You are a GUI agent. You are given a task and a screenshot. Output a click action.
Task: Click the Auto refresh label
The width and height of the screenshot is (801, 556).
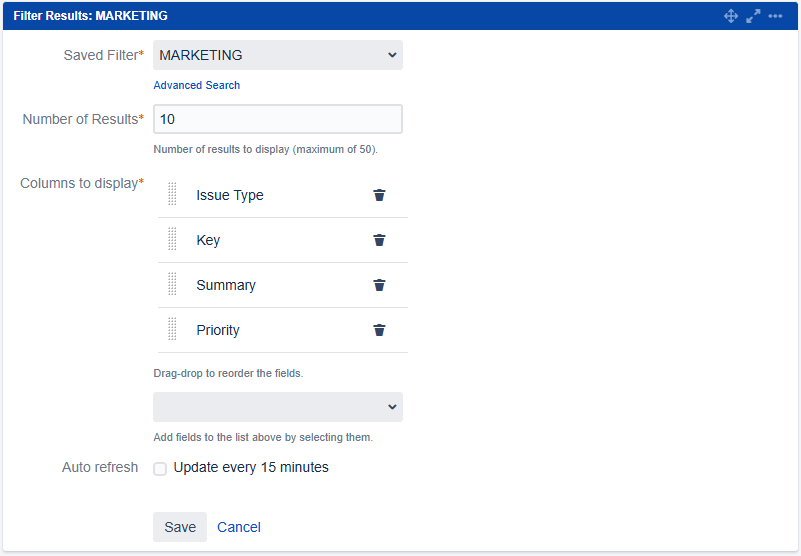pyautogui.click(x=100, y=467)
